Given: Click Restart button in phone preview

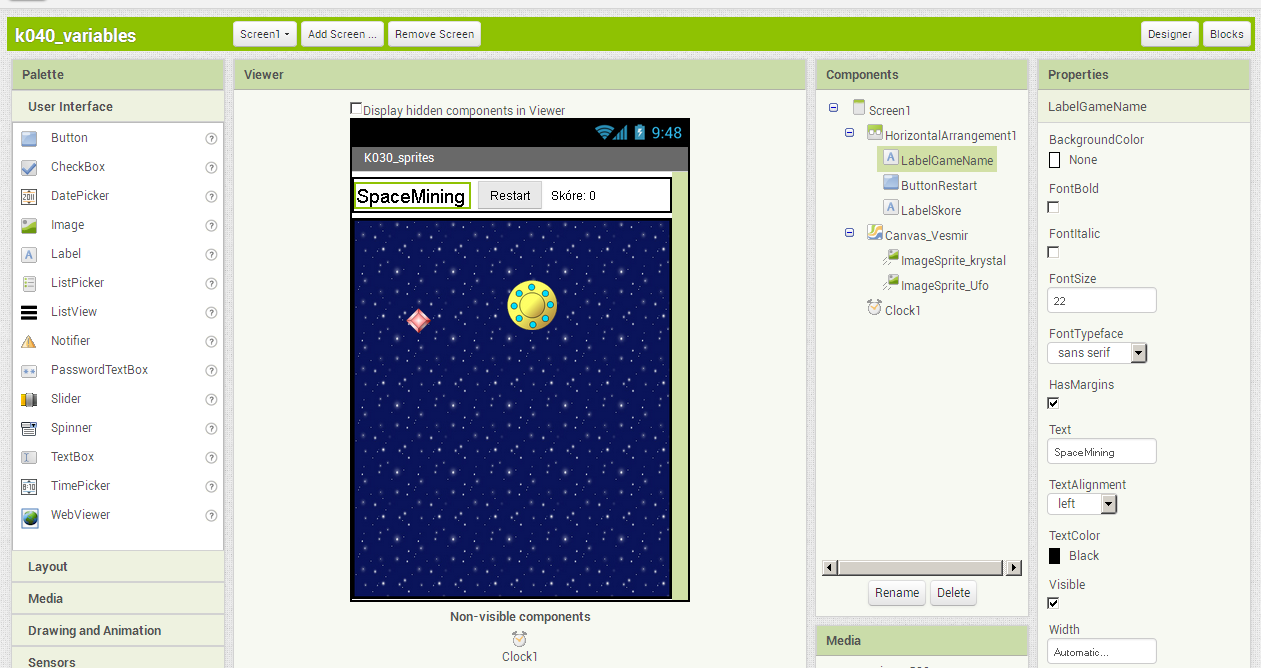Looking at the screenshot, I should [510, 195].
